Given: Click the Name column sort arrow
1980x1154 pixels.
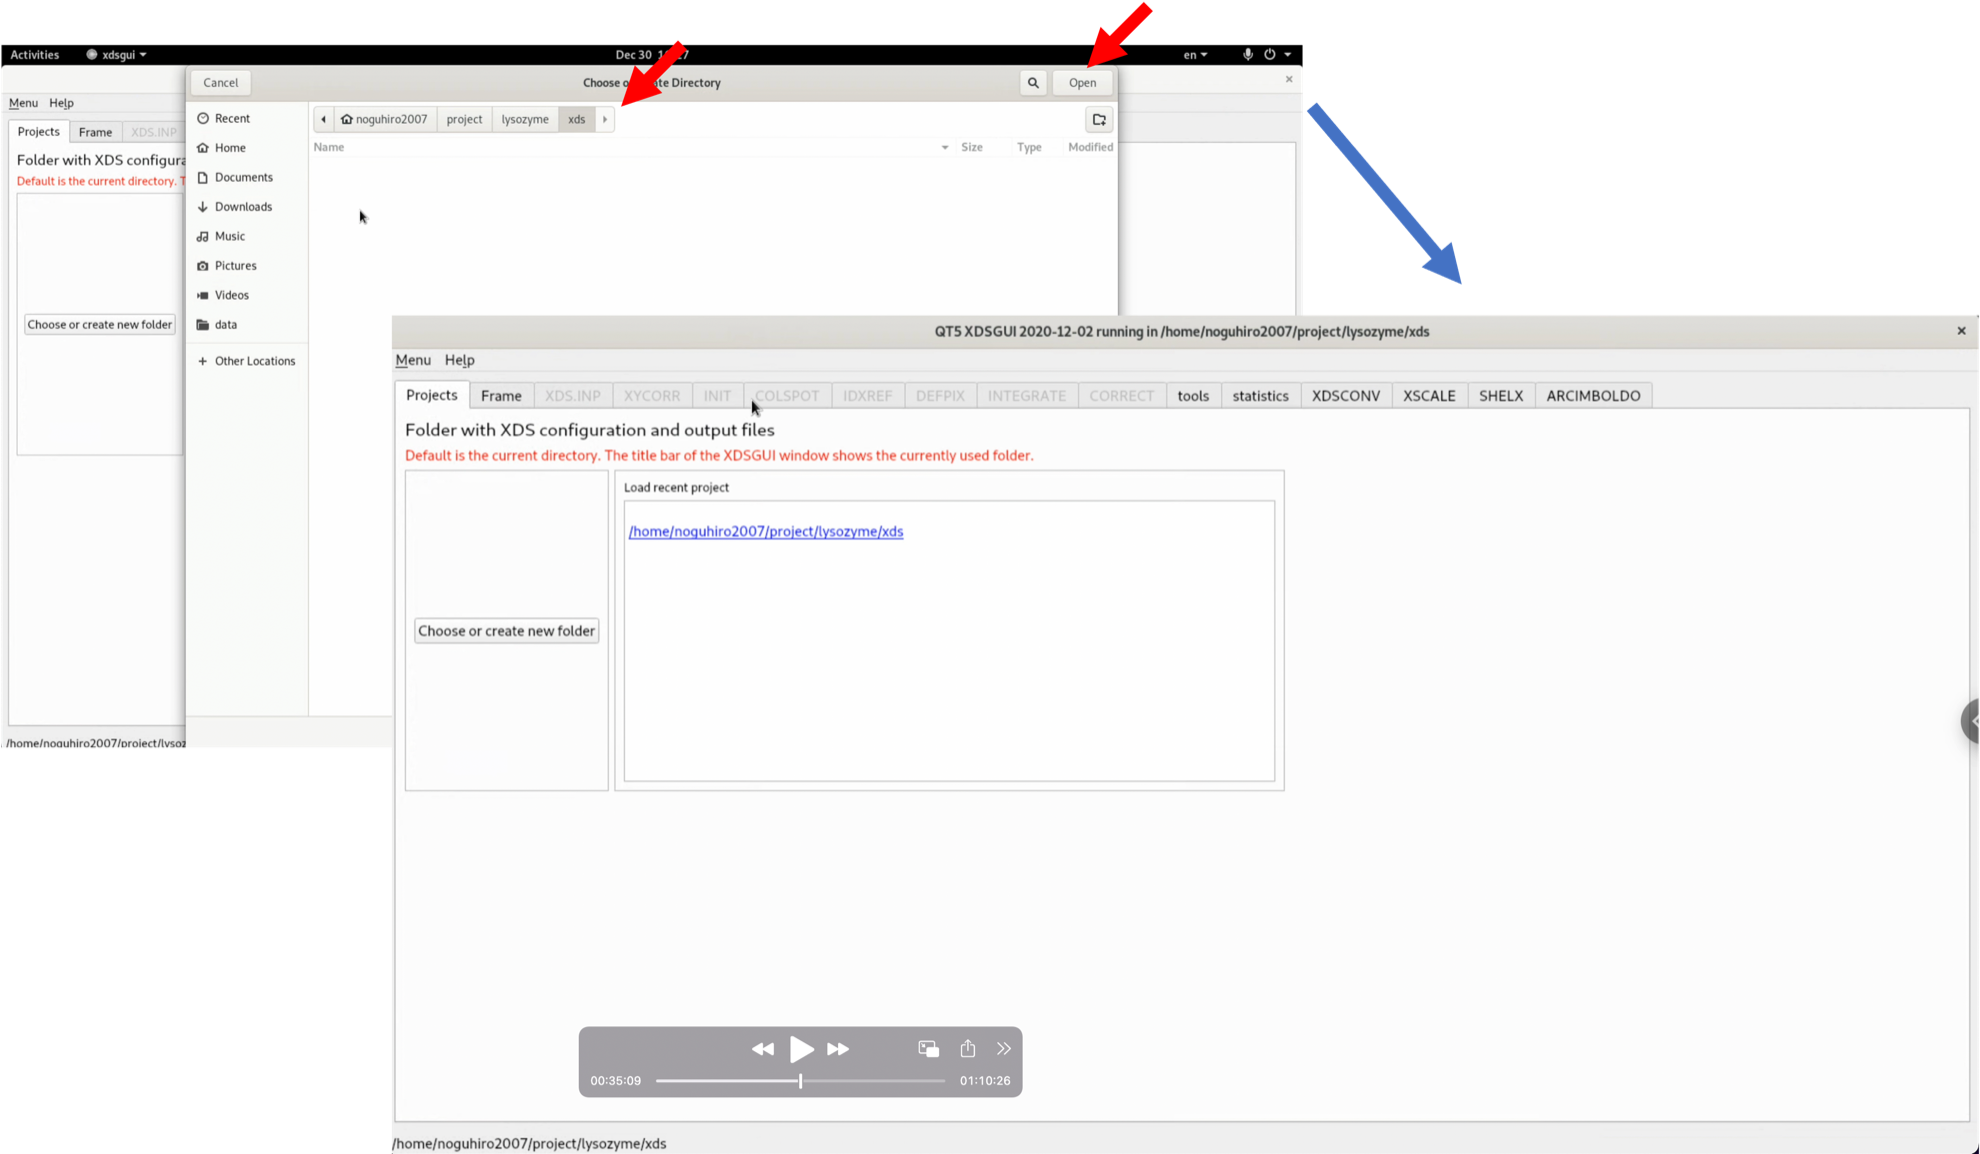Looking at the screenshot, I should [944, 148].
